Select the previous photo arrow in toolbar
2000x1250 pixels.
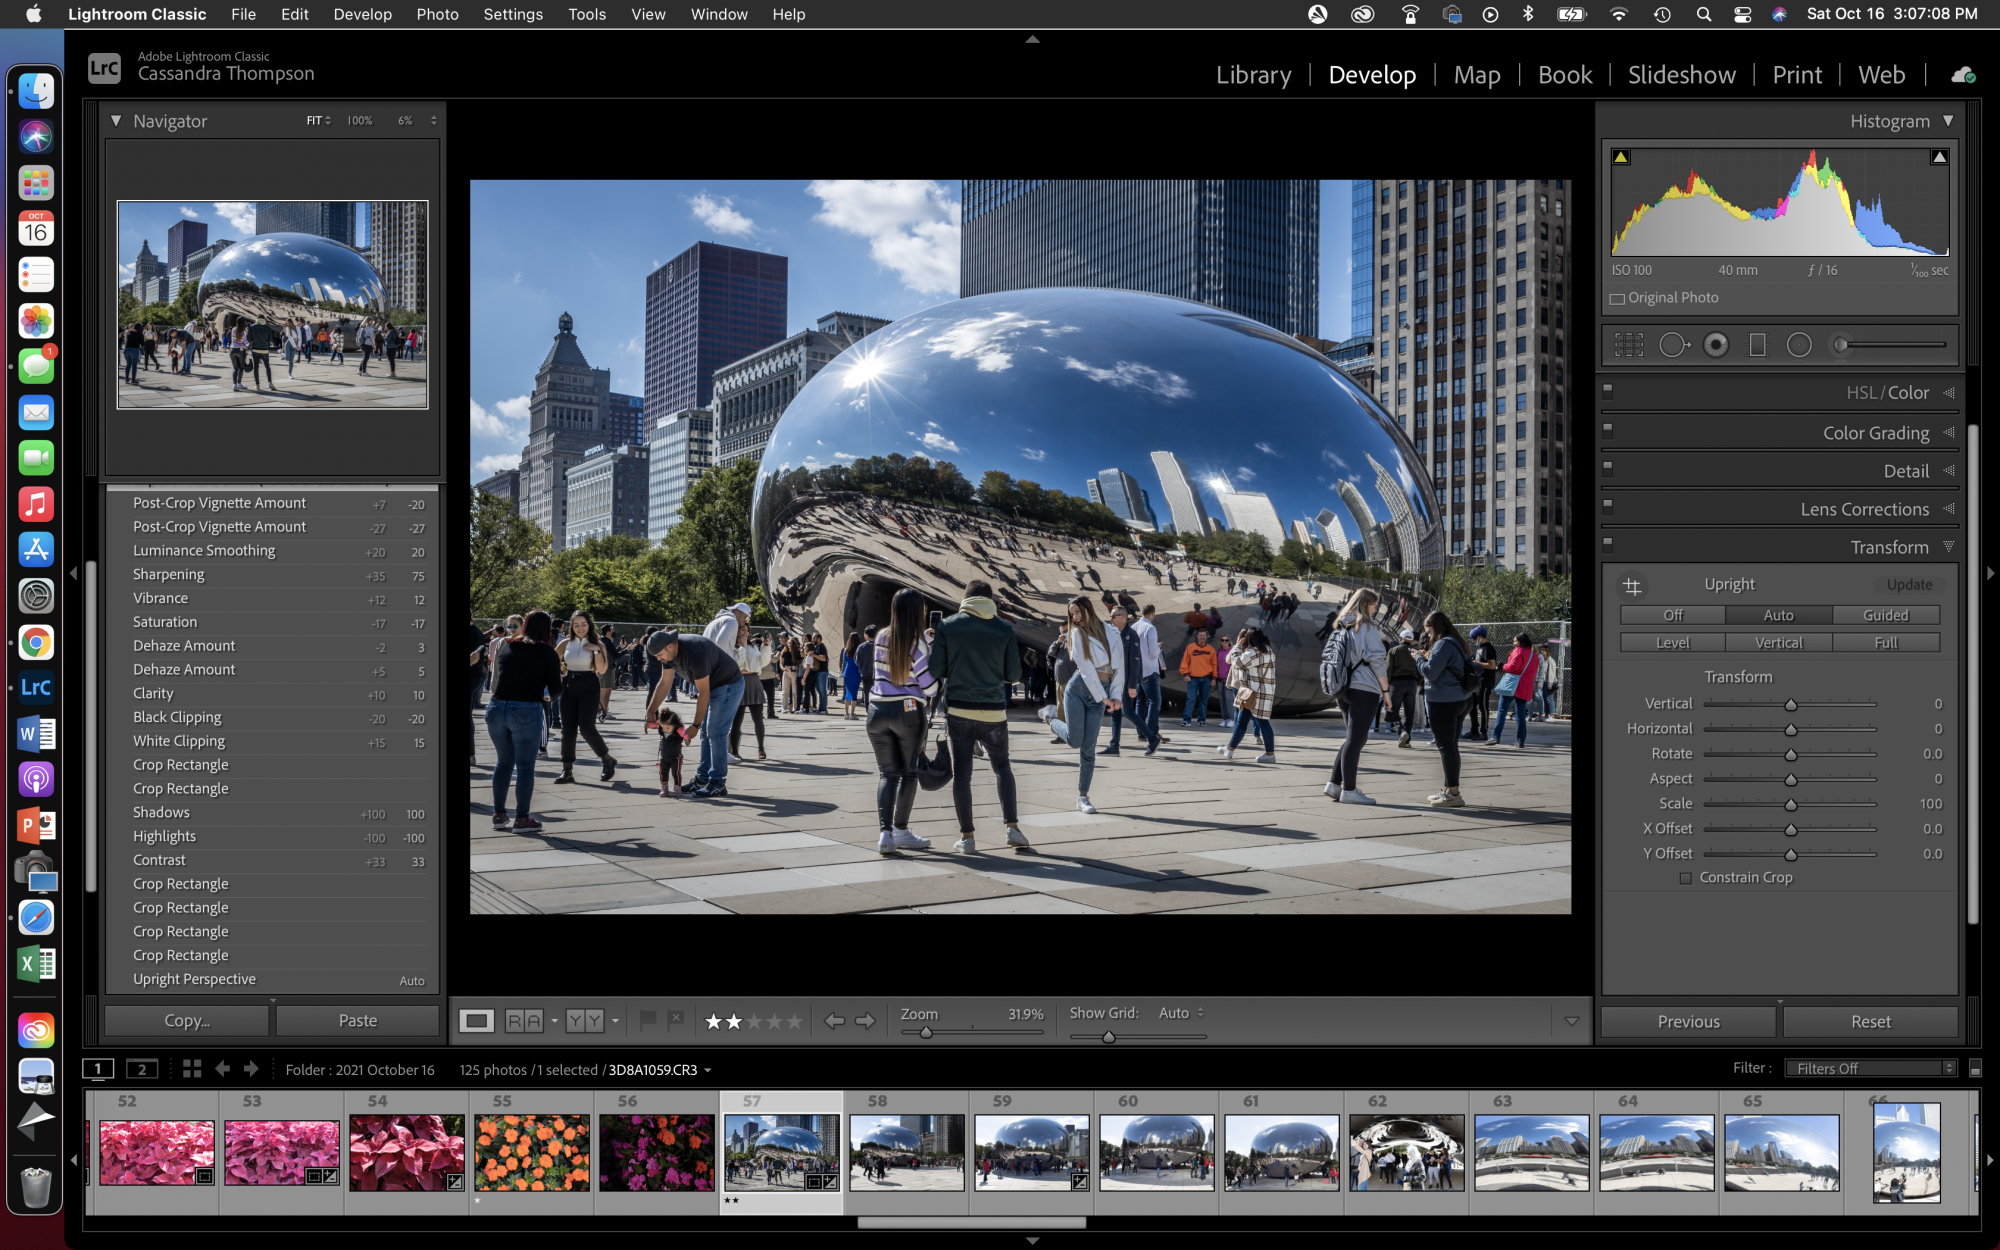pos(834,1021)
